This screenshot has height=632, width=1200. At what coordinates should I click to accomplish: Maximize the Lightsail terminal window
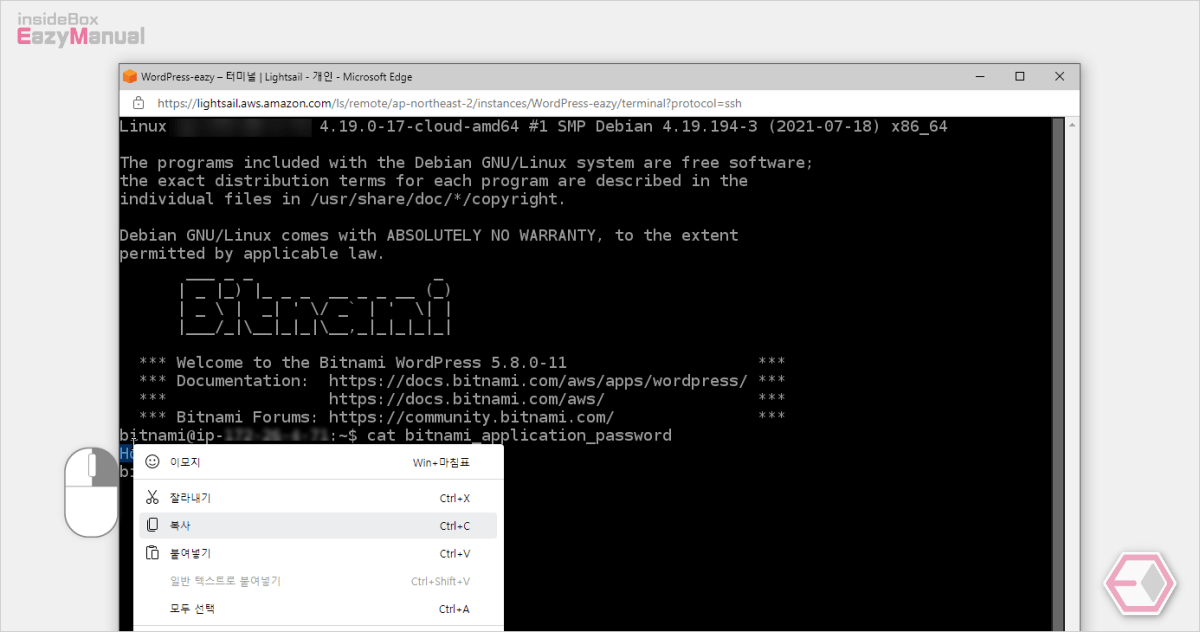pos(1020,76)
